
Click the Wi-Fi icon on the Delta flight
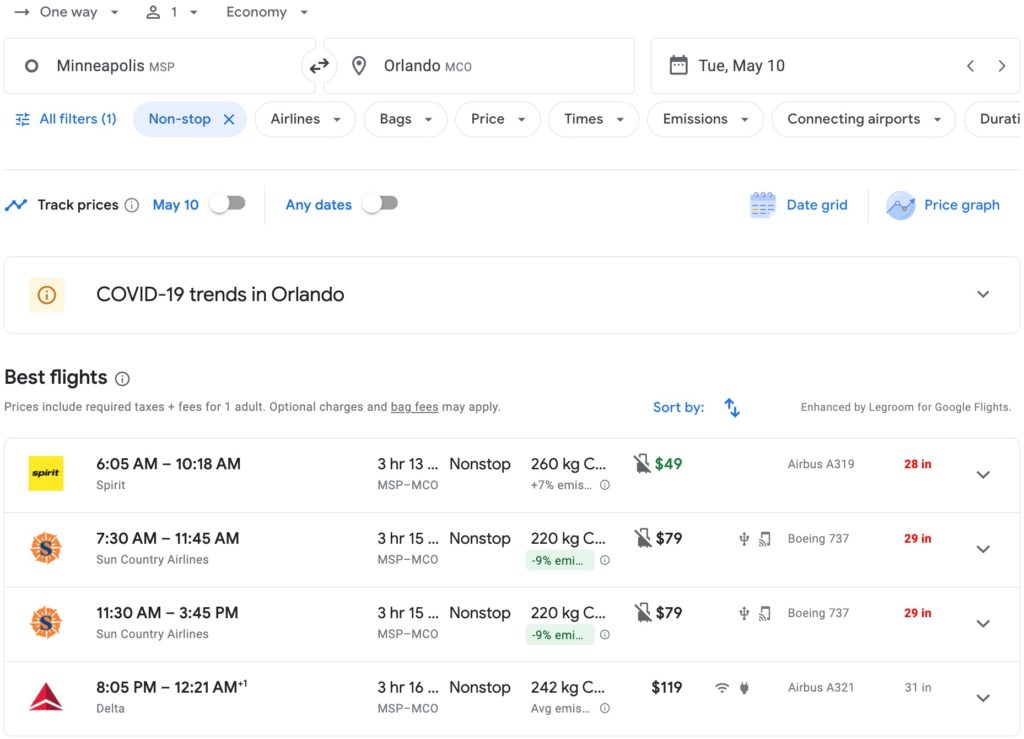719,687
